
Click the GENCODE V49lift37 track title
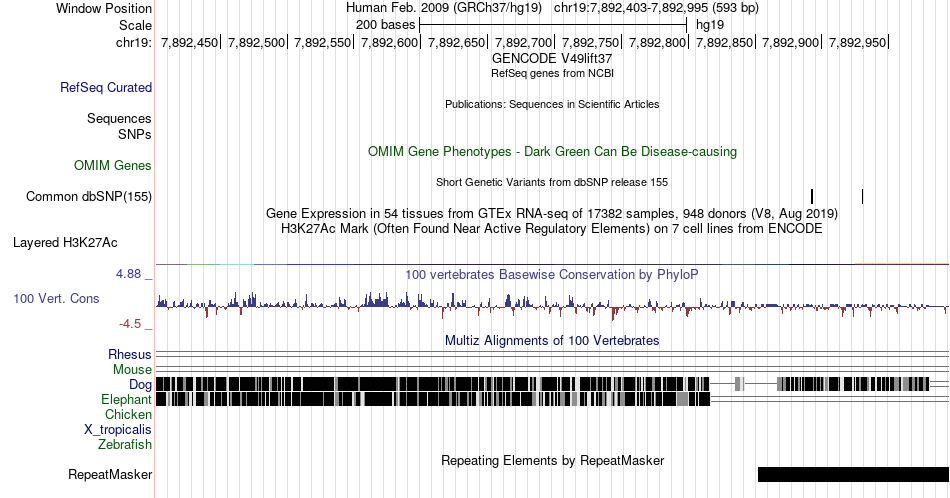(x=552, y=59)
